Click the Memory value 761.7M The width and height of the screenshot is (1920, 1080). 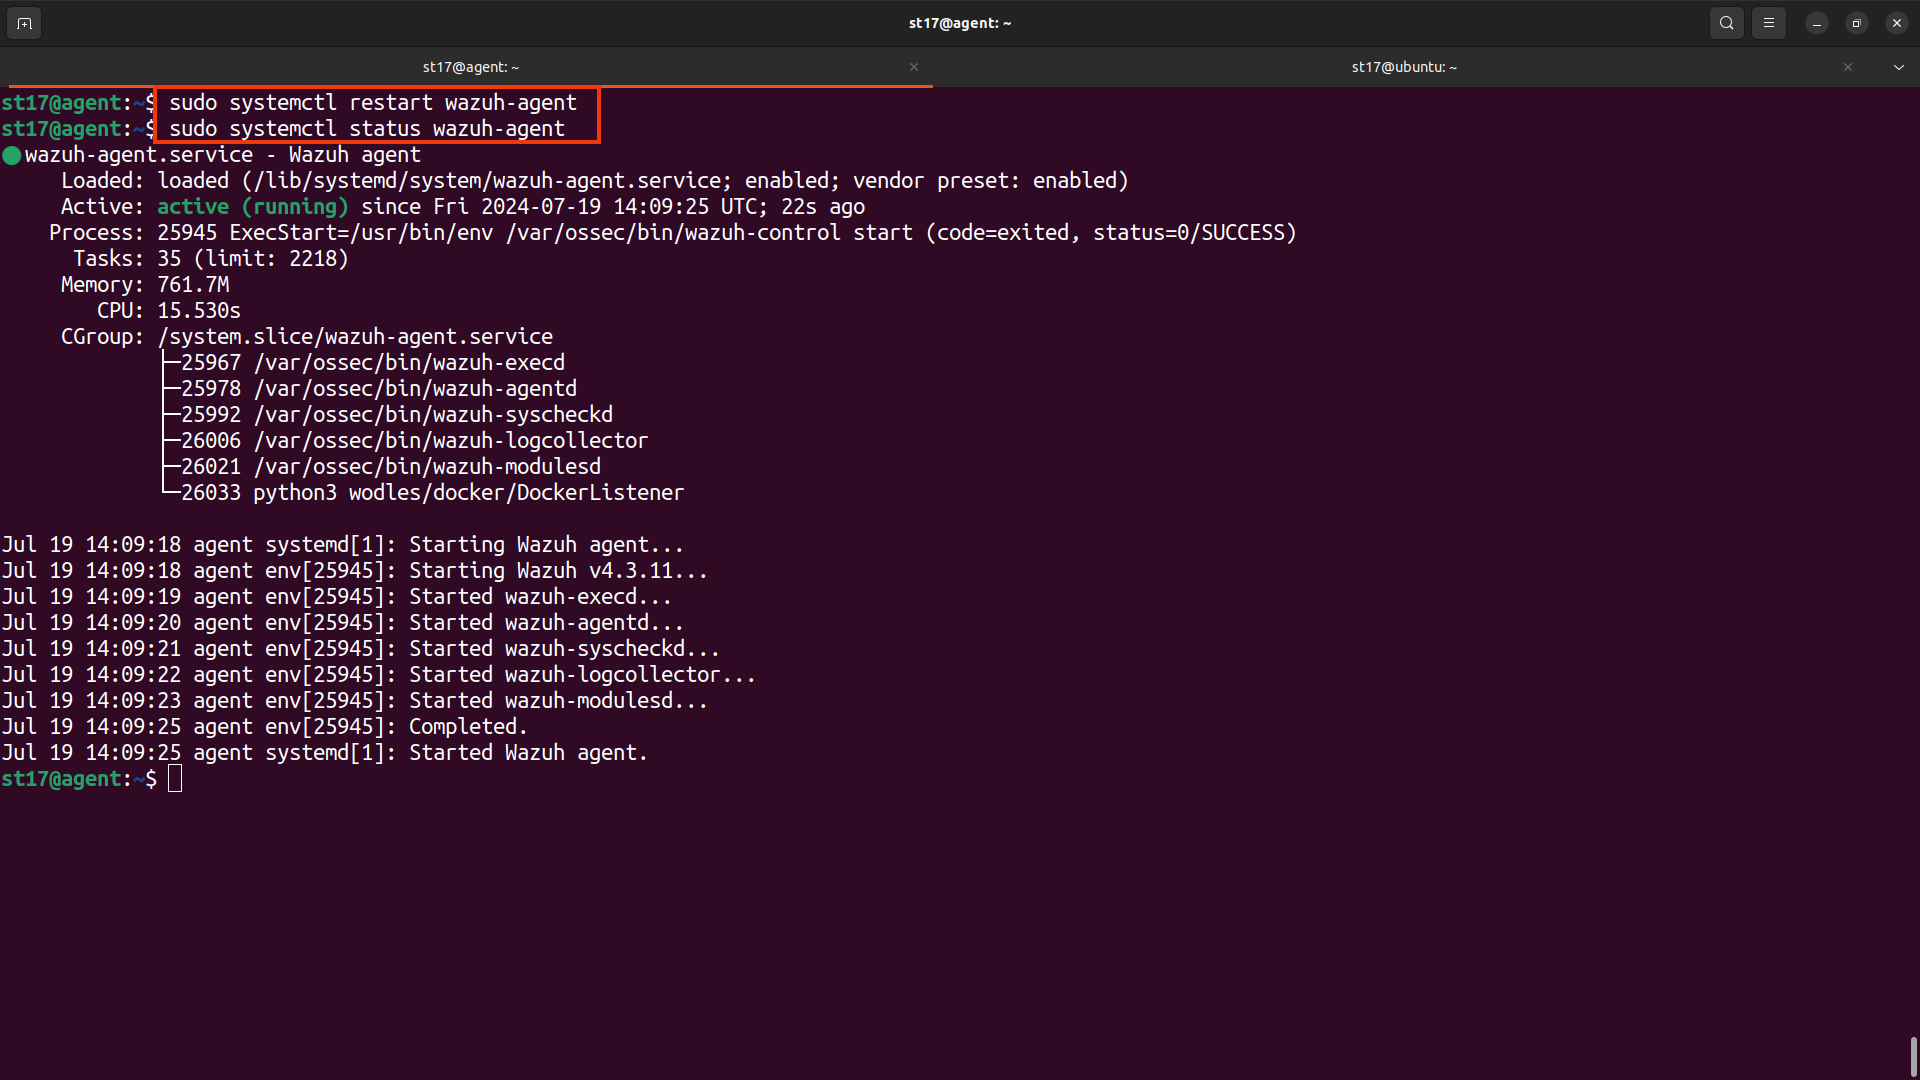pos(193,285)
